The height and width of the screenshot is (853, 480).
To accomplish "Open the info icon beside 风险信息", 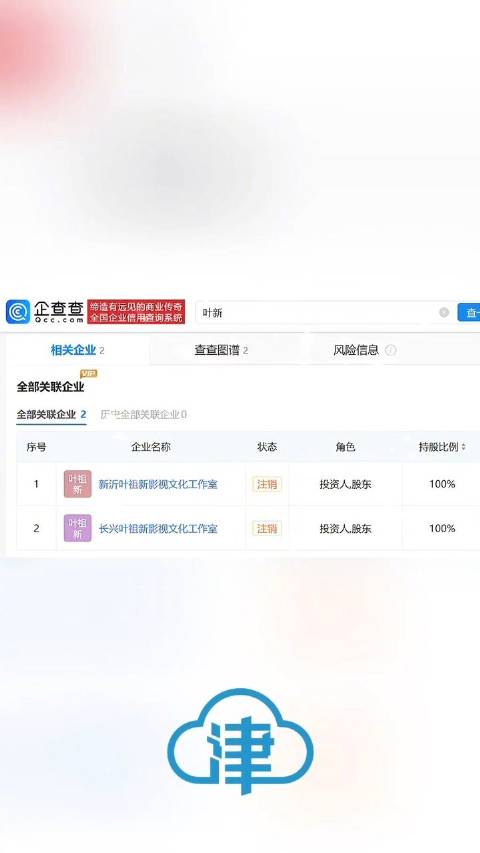I will [390, 350].
